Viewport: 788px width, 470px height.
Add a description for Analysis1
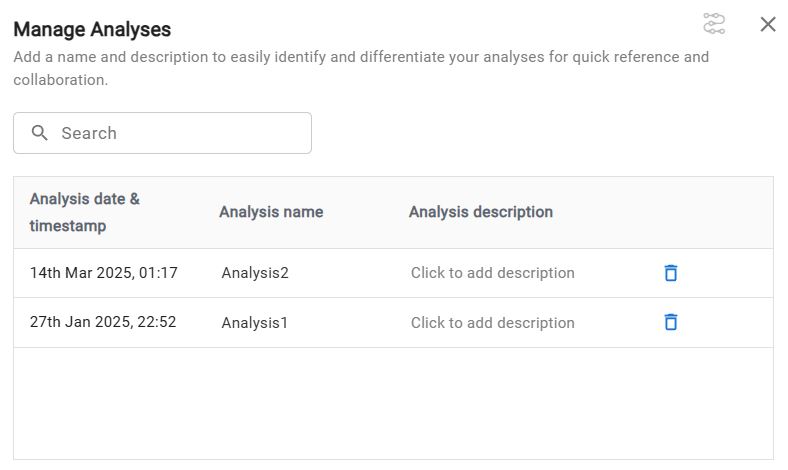pyautogui.click(x=492, y=323)
